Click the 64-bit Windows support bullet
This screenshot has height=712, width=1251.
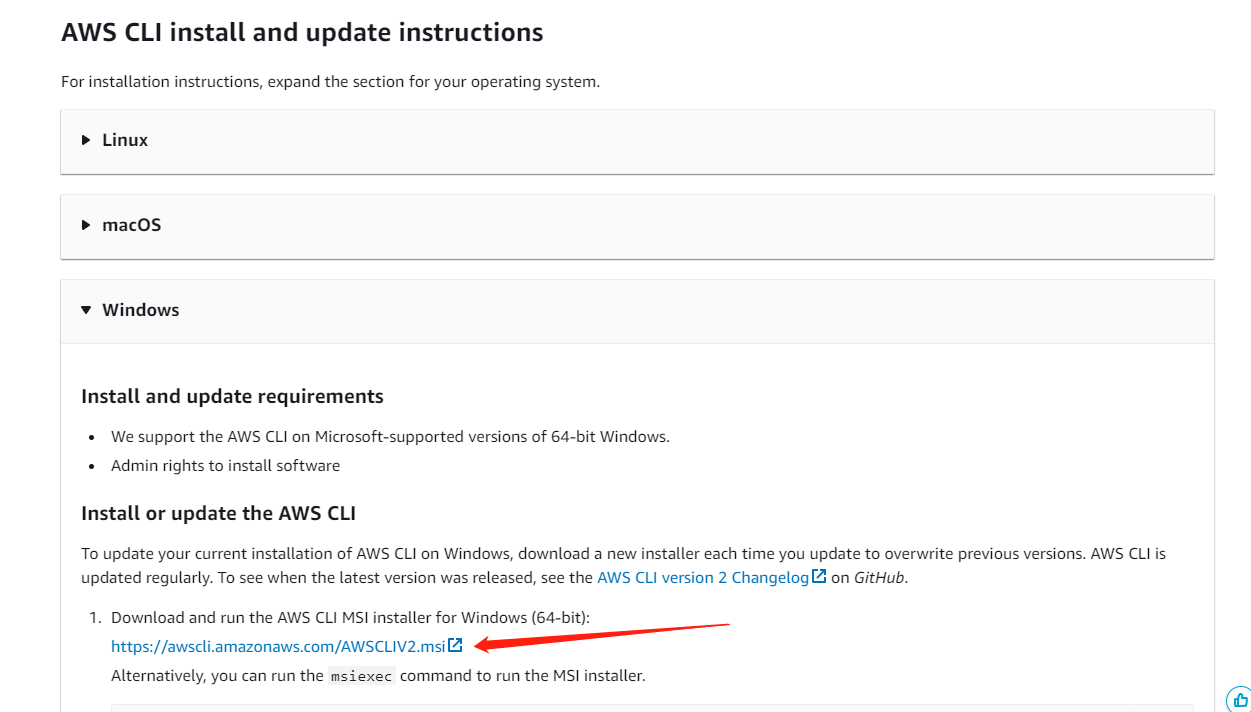pyautogui.click(x=390, y=437)
